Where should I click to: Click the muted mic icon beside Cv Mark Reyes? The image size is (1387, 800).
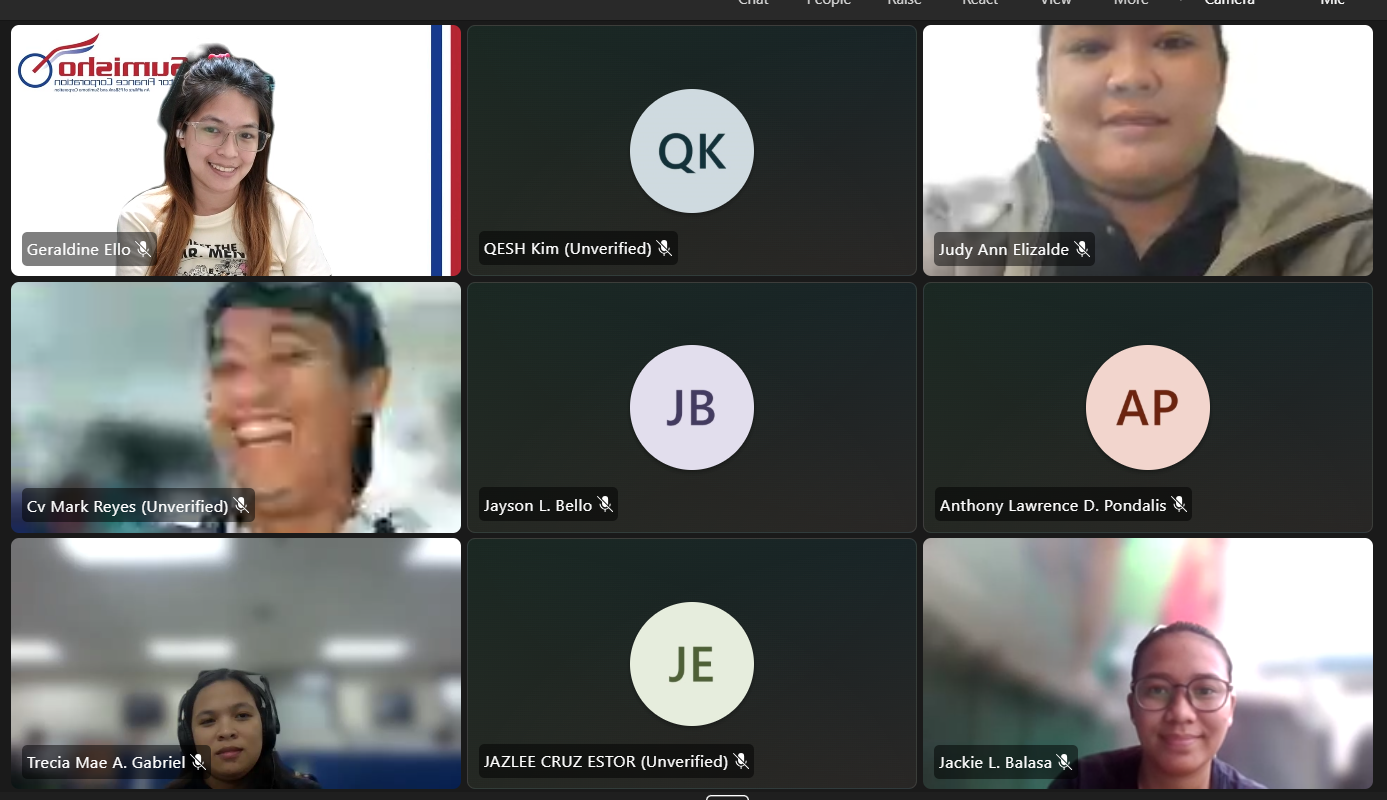[241, 506]
